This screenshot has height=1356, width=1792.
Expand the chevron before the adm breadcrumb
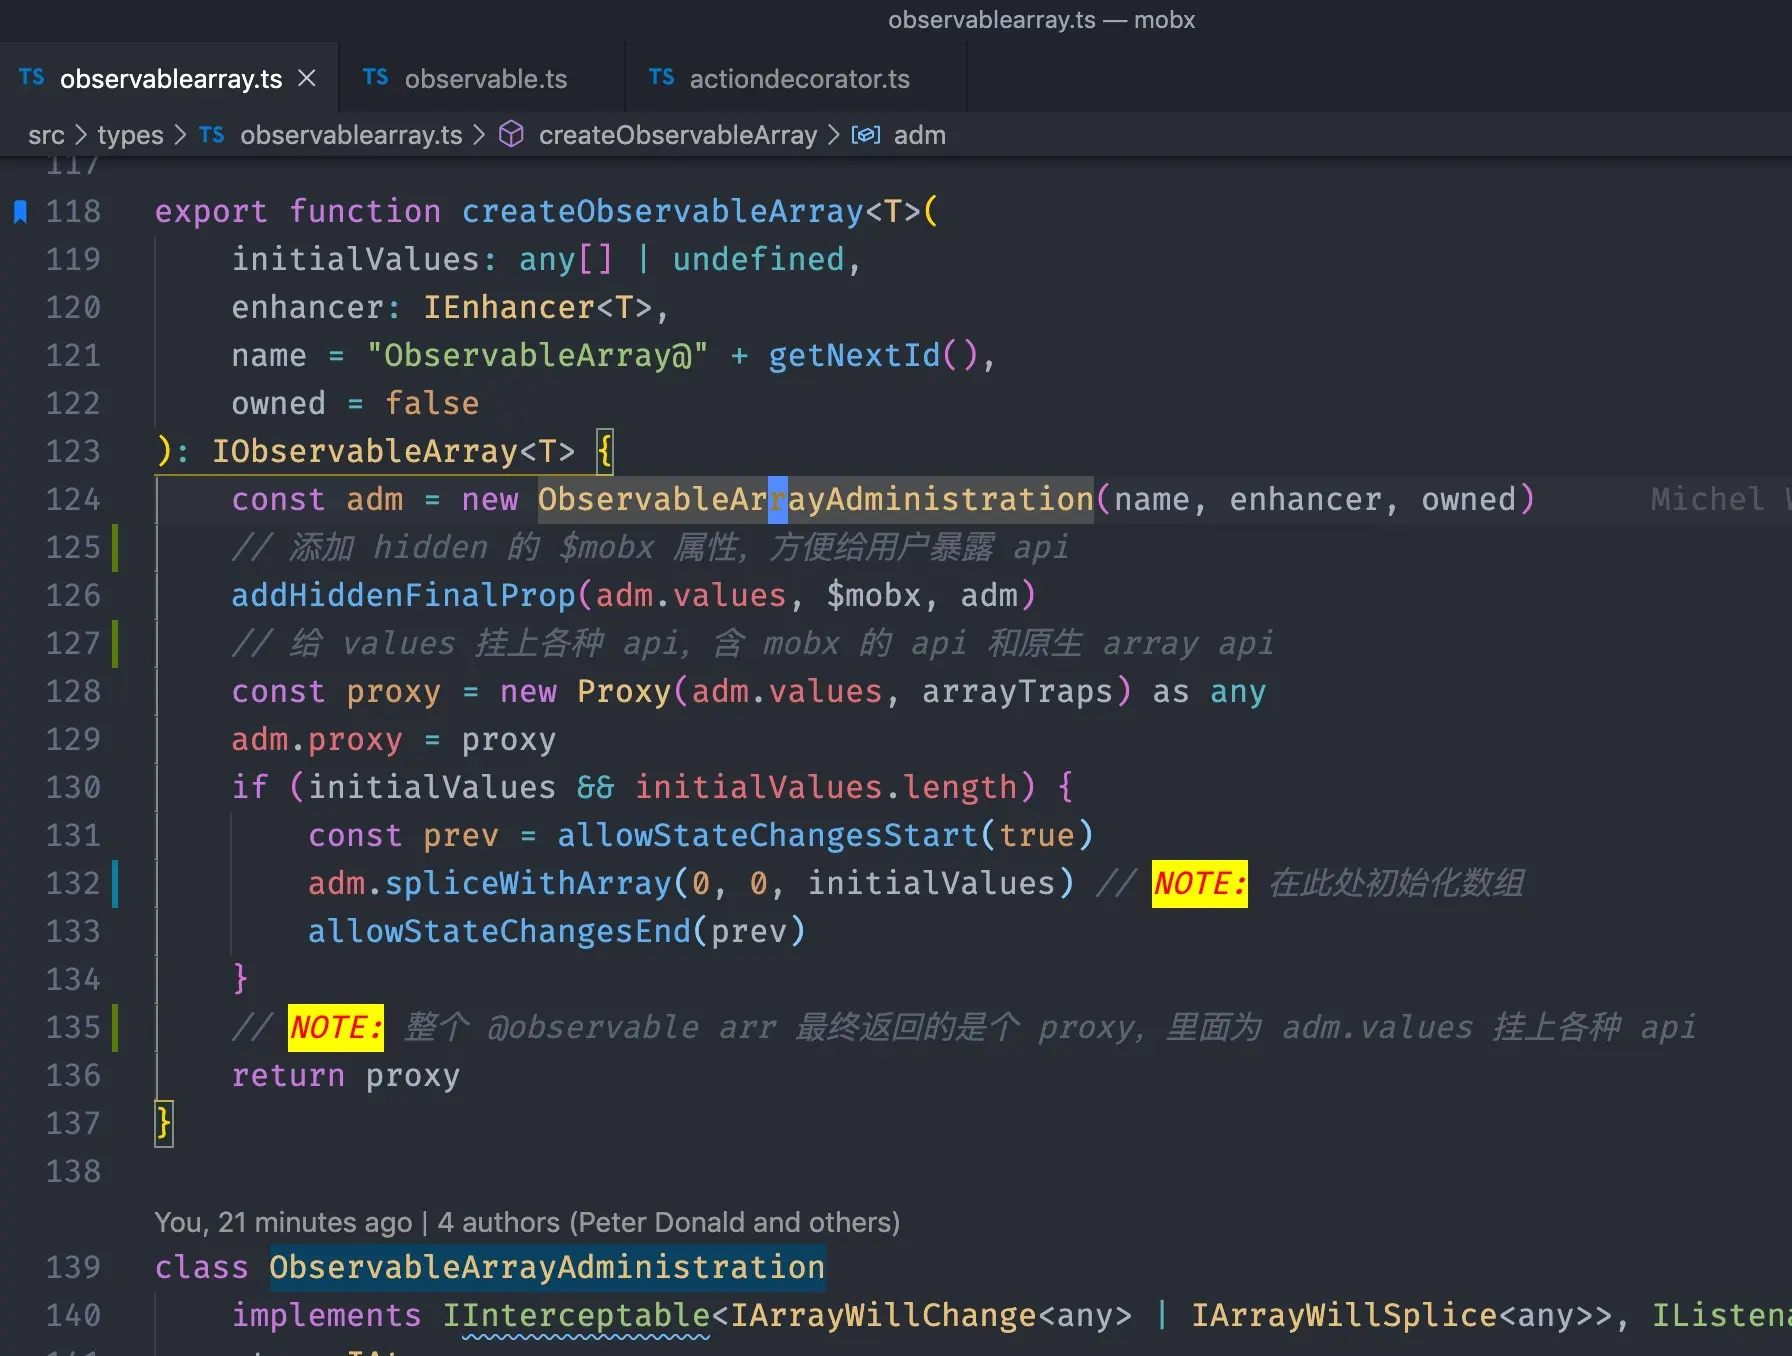[833, 134]
